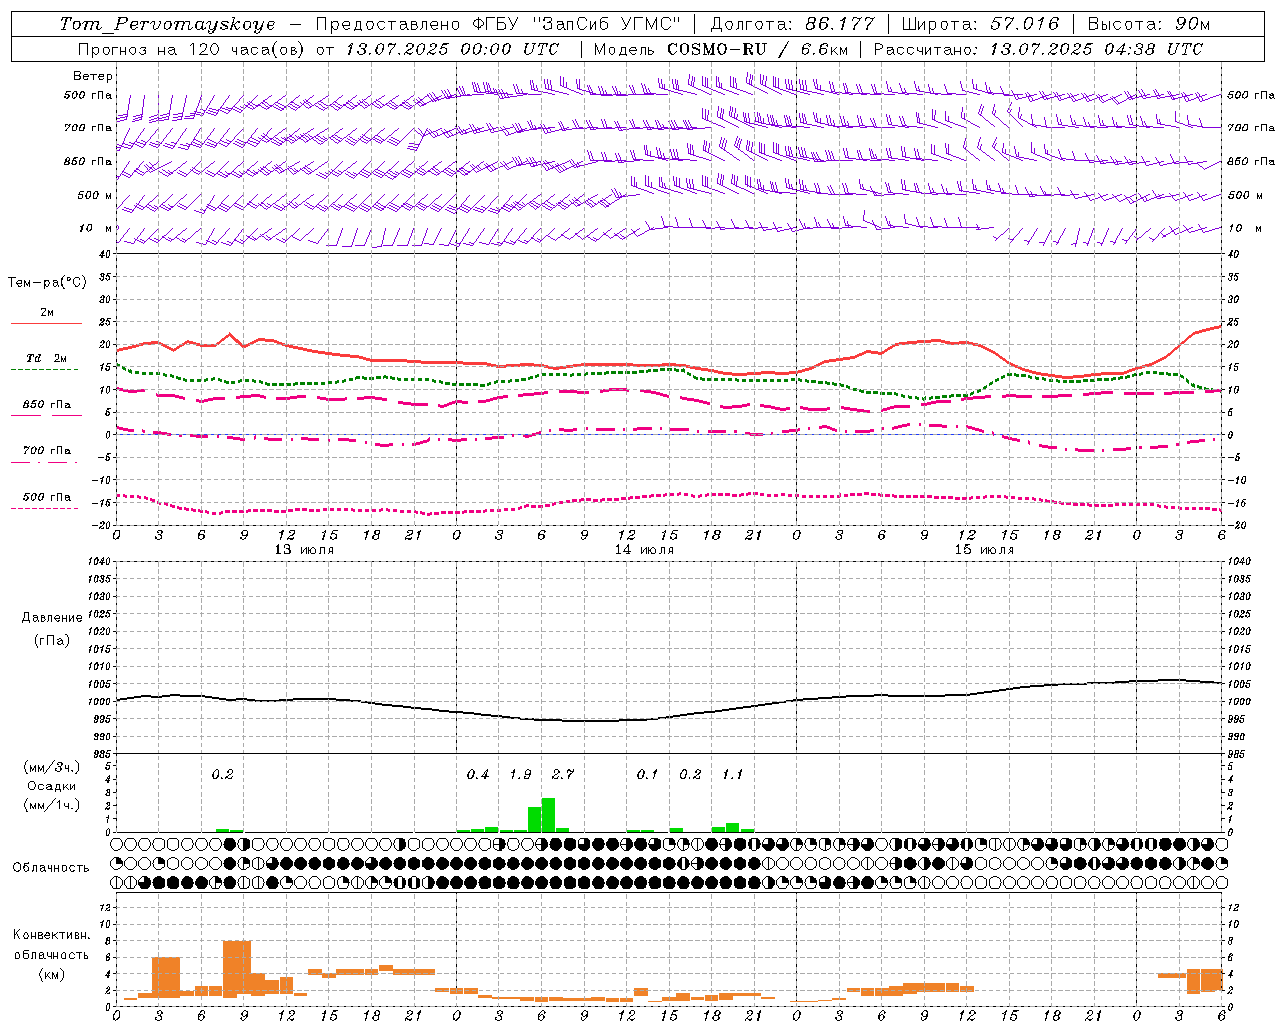Image resolution: width=1280 pixels, height=1024 pixels.
Task: Click the 2.7 precipitation total value
Action: click(x=563, y=775)
